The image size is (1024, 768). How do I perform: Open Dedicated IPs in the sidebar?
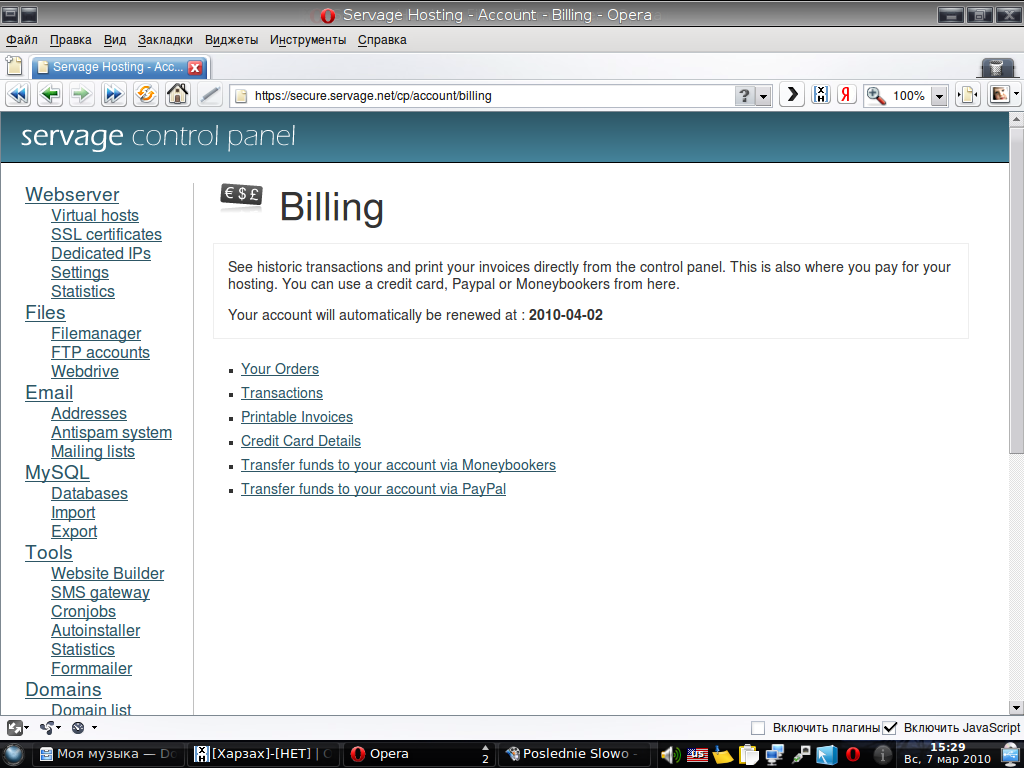pos(101,253)
